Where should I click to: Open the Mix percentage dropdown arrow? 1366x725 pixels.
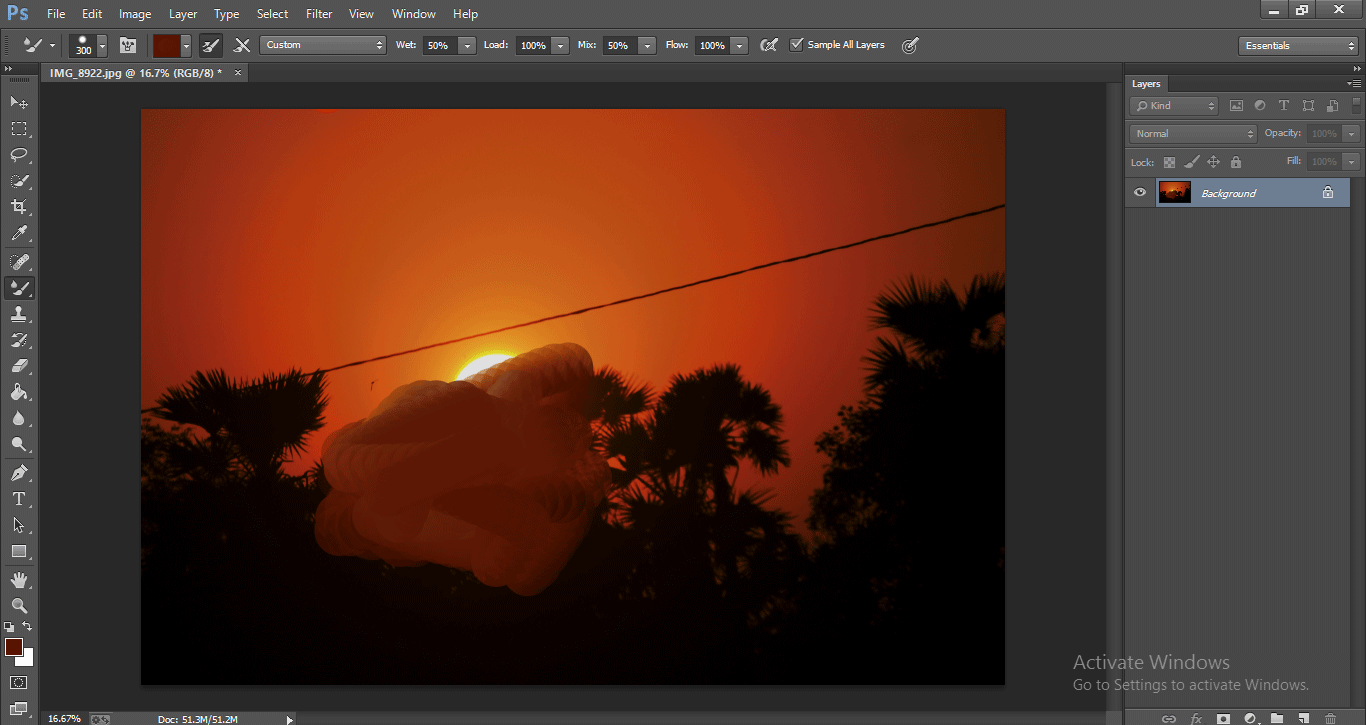(647, 46)
